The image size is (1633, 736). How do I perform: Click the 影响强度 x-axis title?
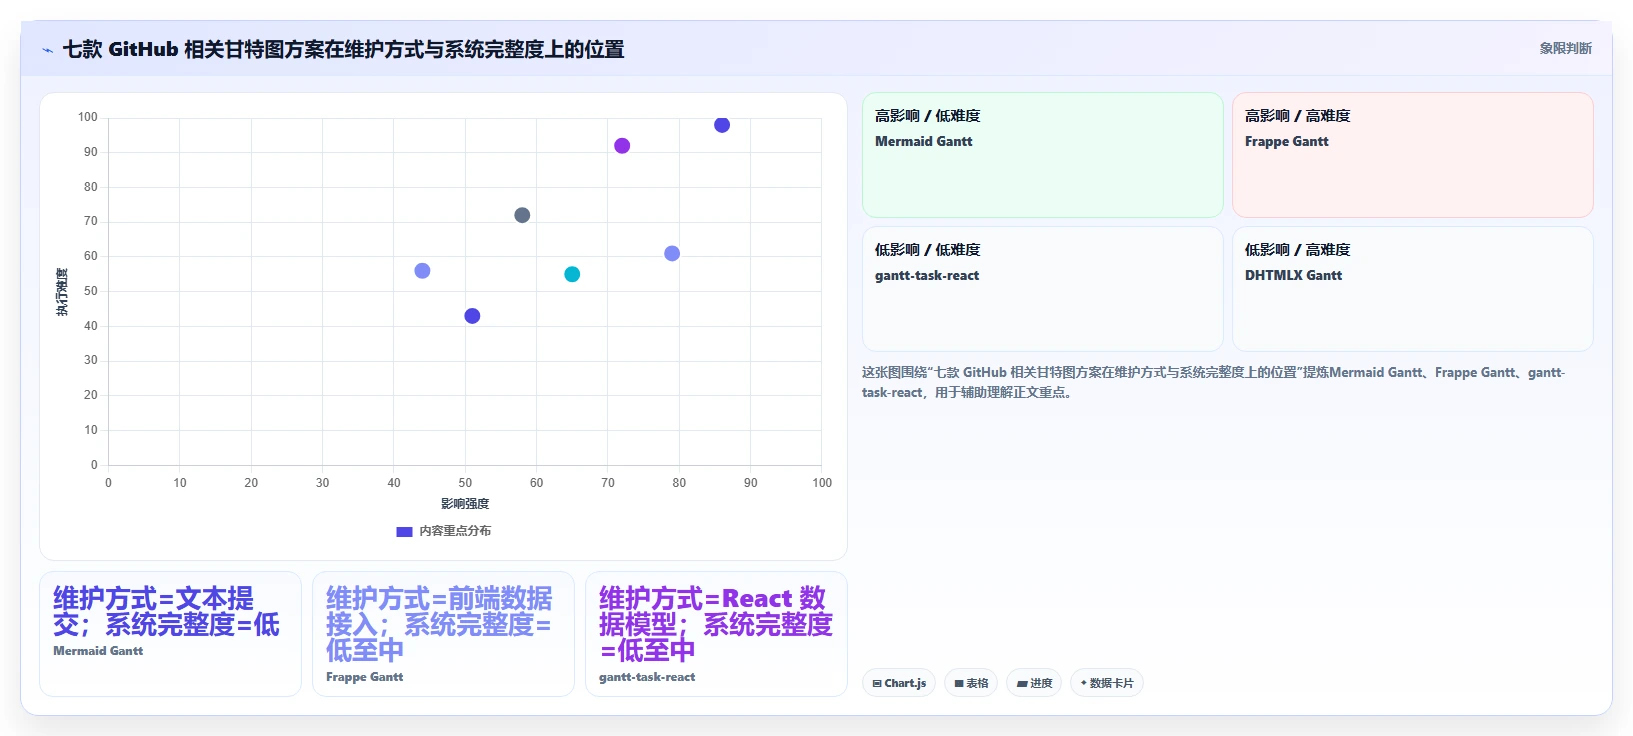465,504
